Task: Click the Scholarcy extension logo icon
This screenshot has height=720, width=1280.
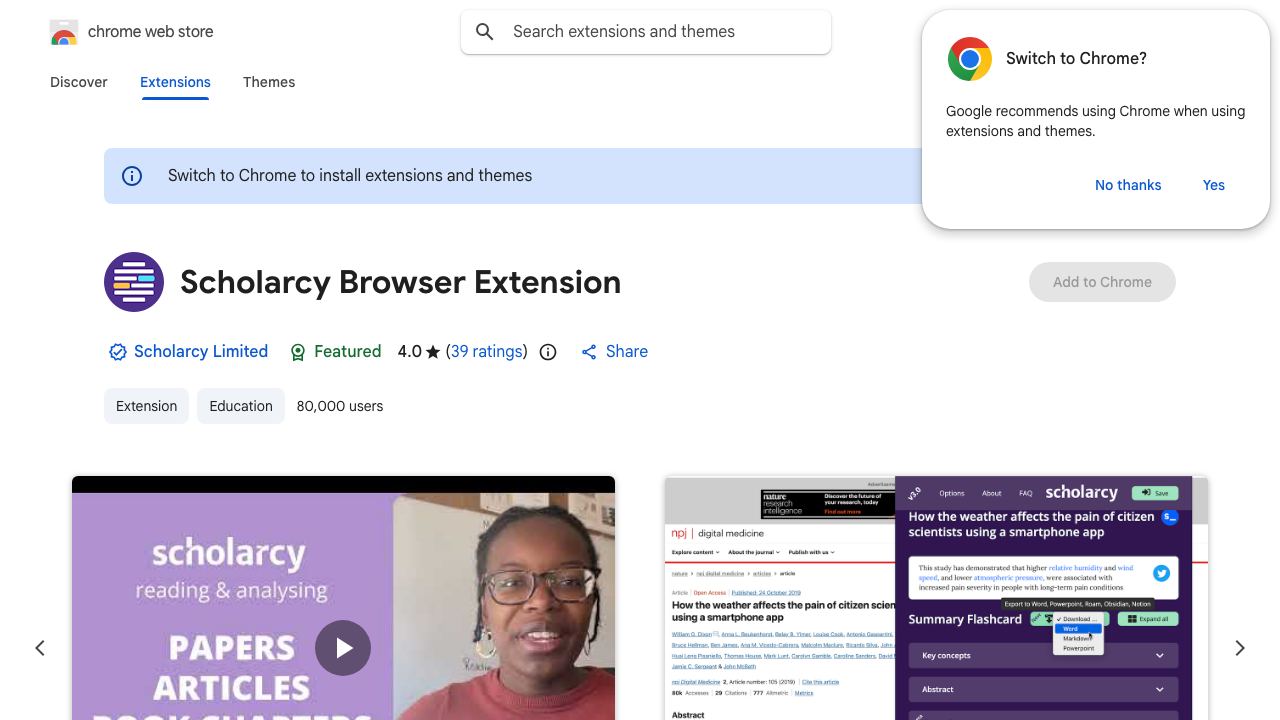Action: coord(134,282)
